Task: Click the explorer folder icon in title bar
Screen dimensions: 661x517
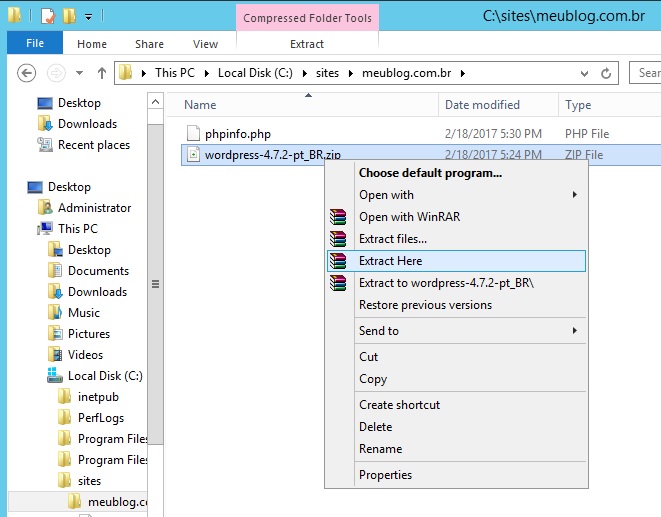Action: 14,15
